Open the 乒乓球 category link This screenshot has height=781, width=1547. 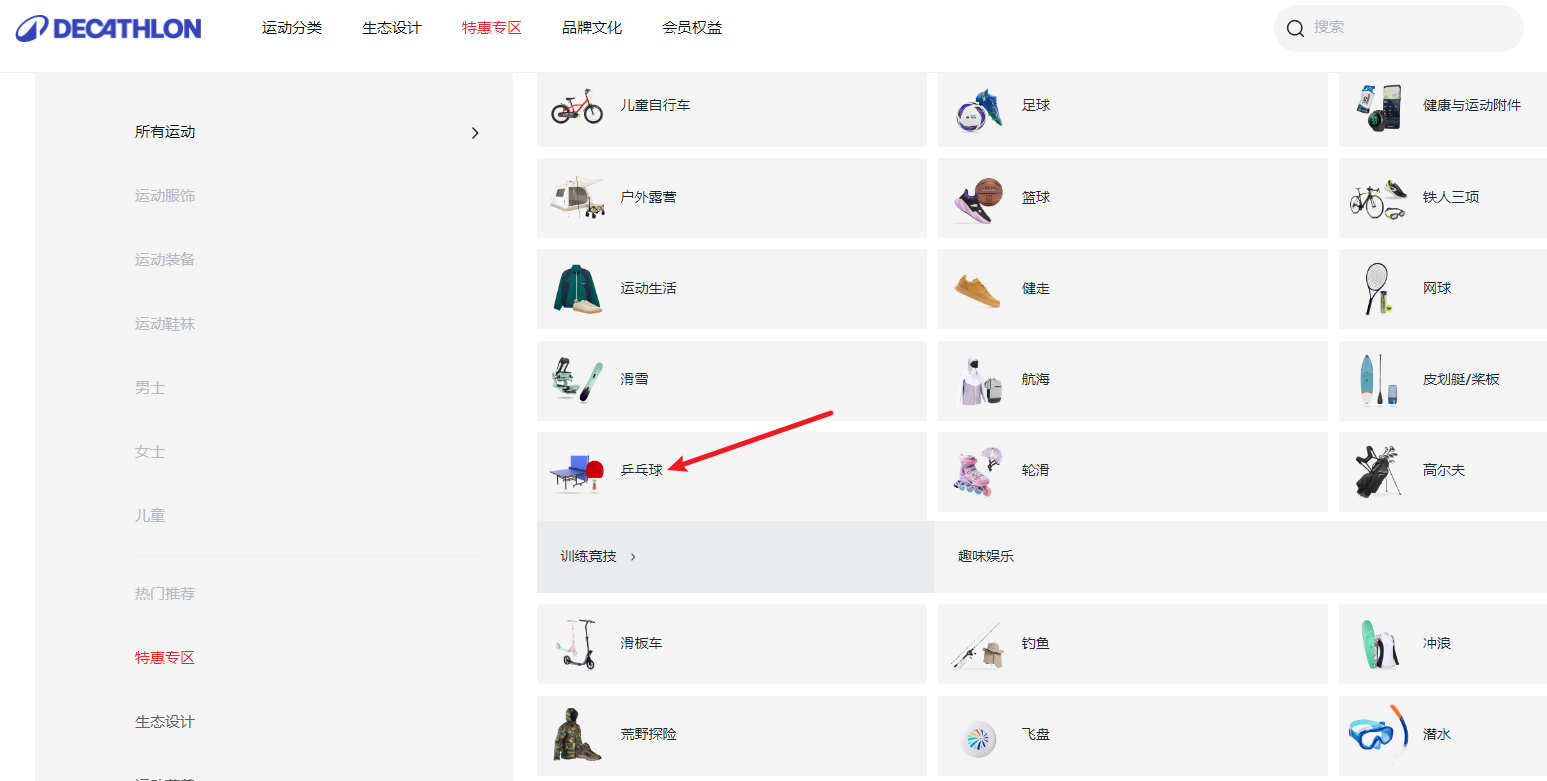(x=642, y=470)
